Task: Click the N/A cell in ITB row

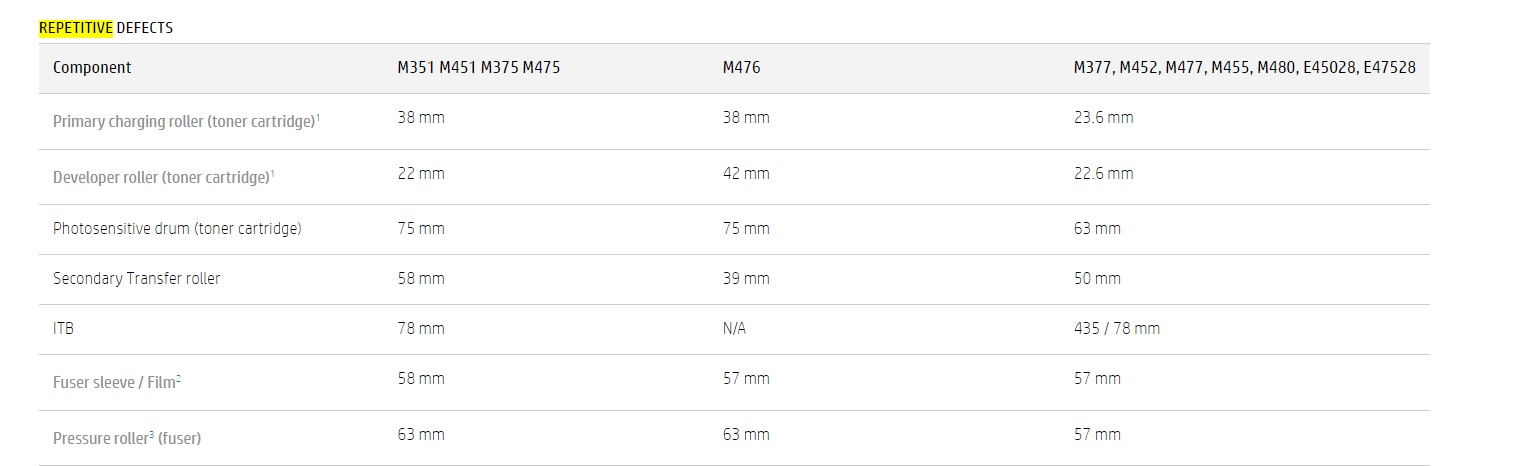Action: tap(734, 328)
